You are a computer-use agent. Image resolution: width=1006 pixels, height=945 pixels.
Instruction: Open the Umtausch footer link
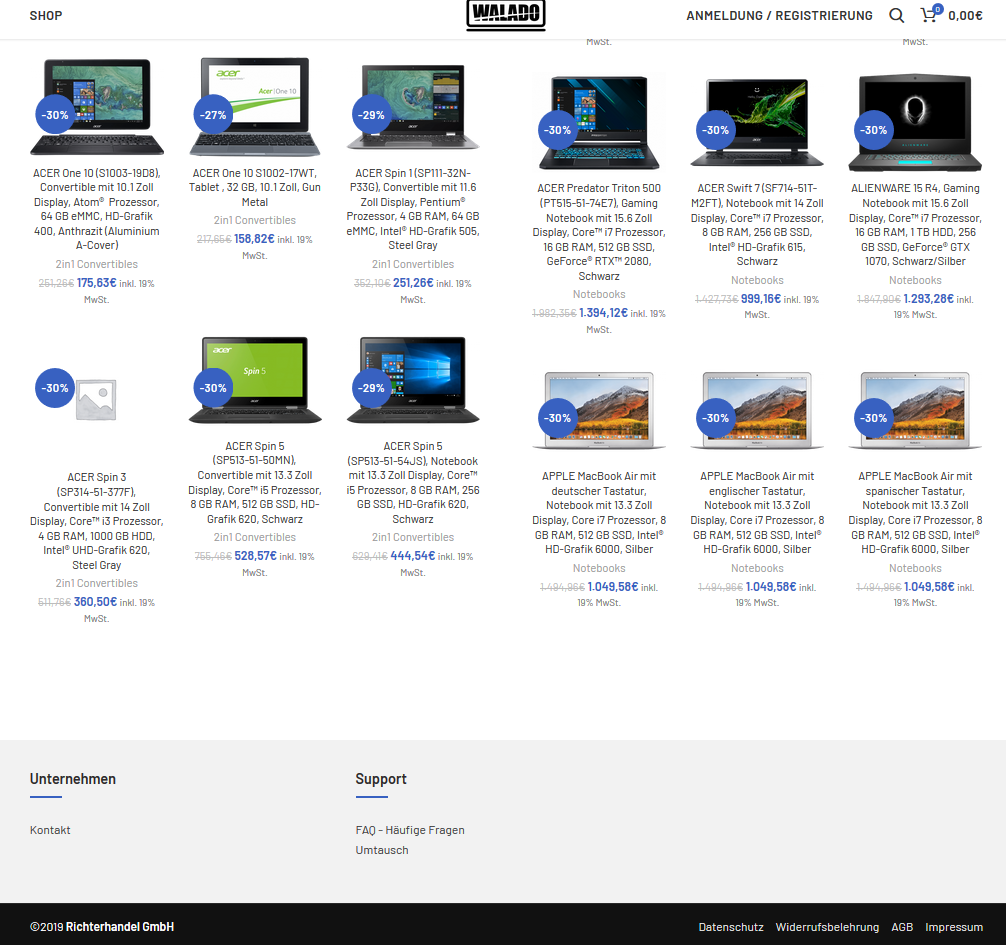(x=382, y=850)
